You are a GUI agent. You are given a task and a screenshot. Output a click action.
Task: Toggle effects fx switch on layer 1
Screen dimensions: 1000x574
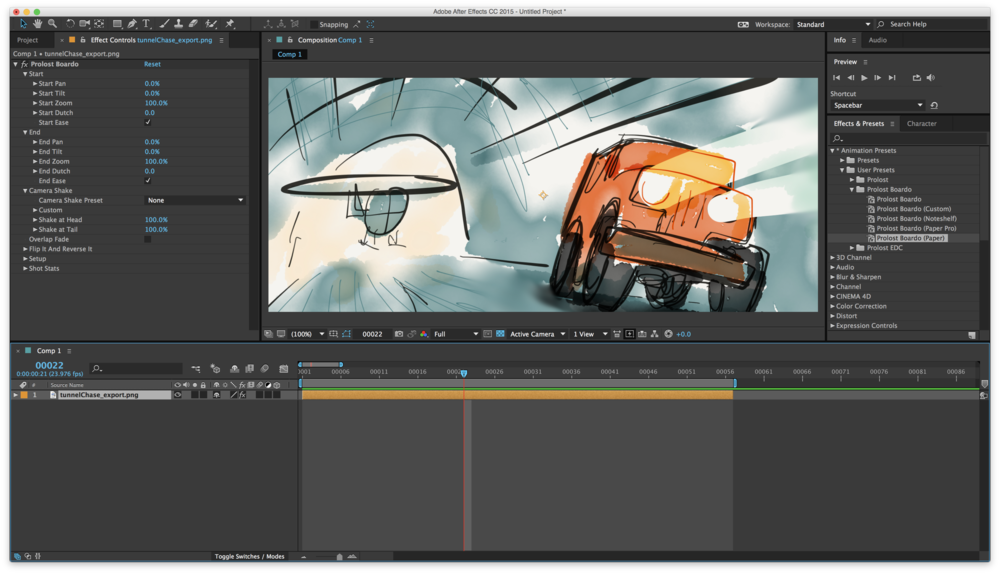point(242,395)
